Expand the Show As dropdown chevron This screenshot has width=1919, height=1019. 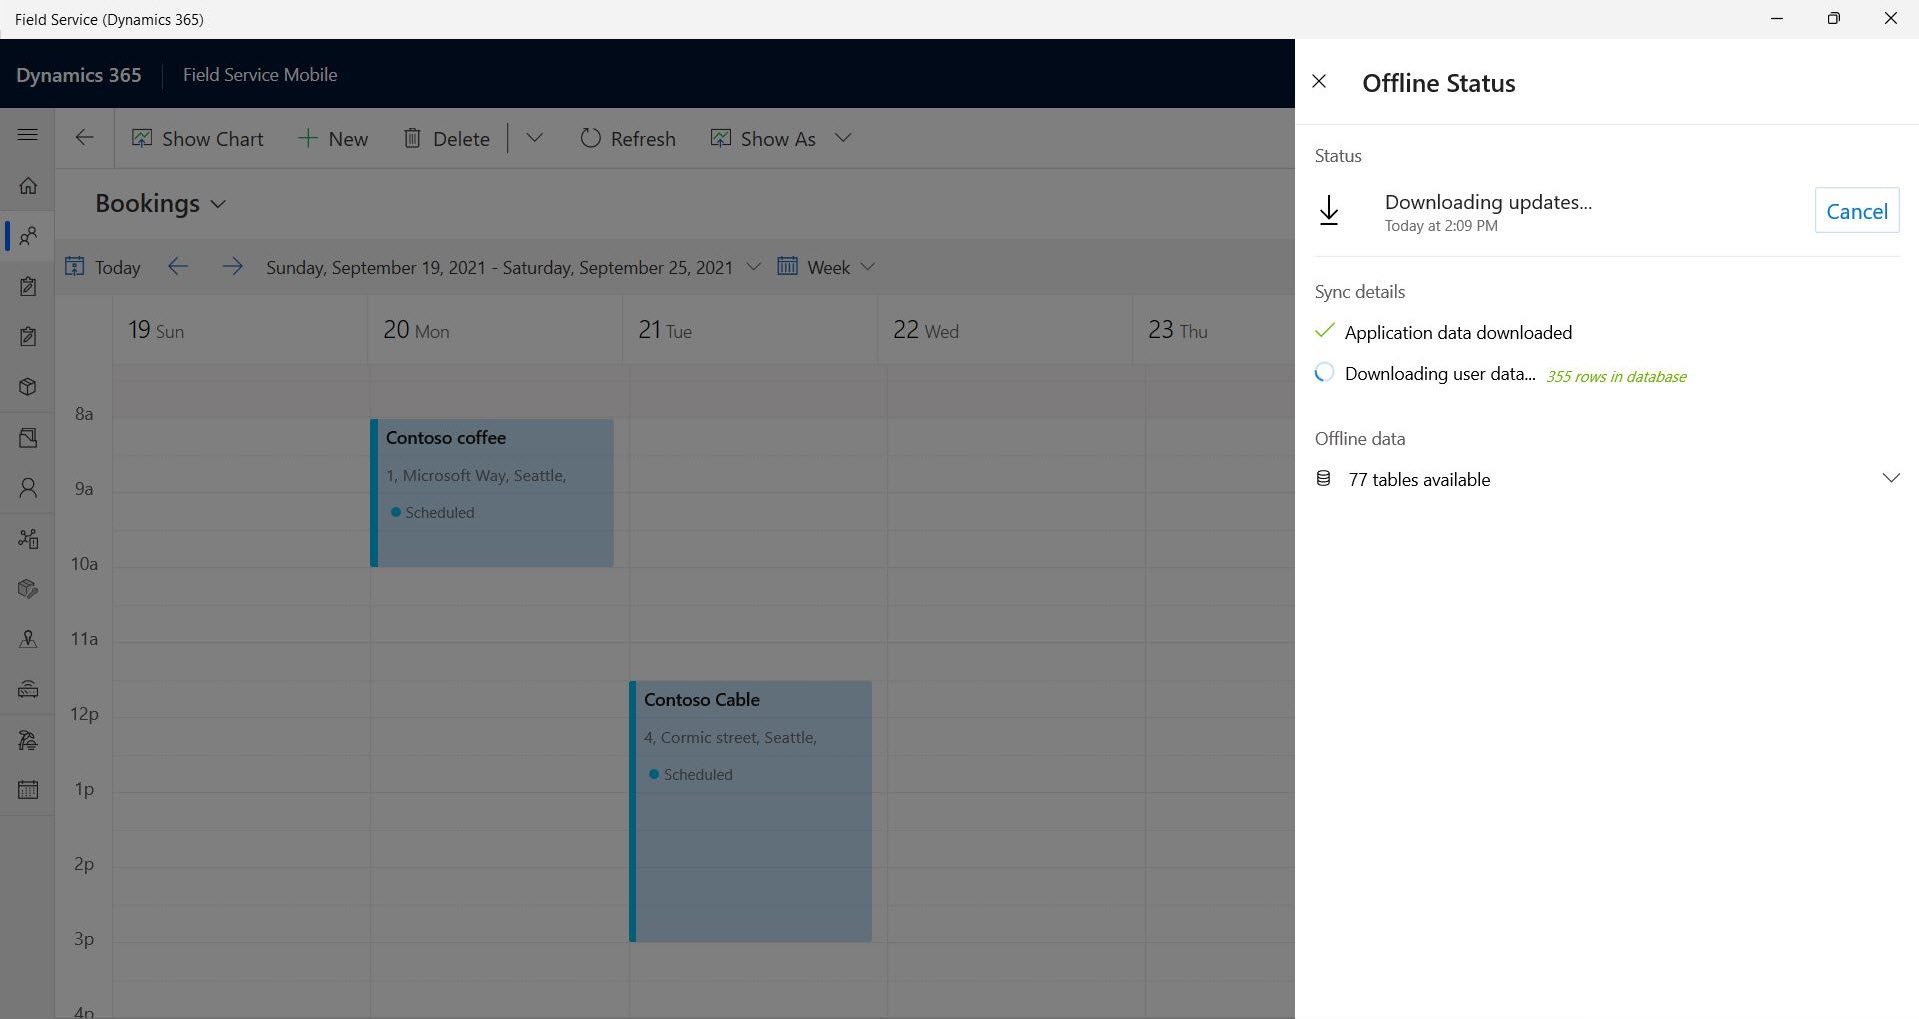point(843,138)
